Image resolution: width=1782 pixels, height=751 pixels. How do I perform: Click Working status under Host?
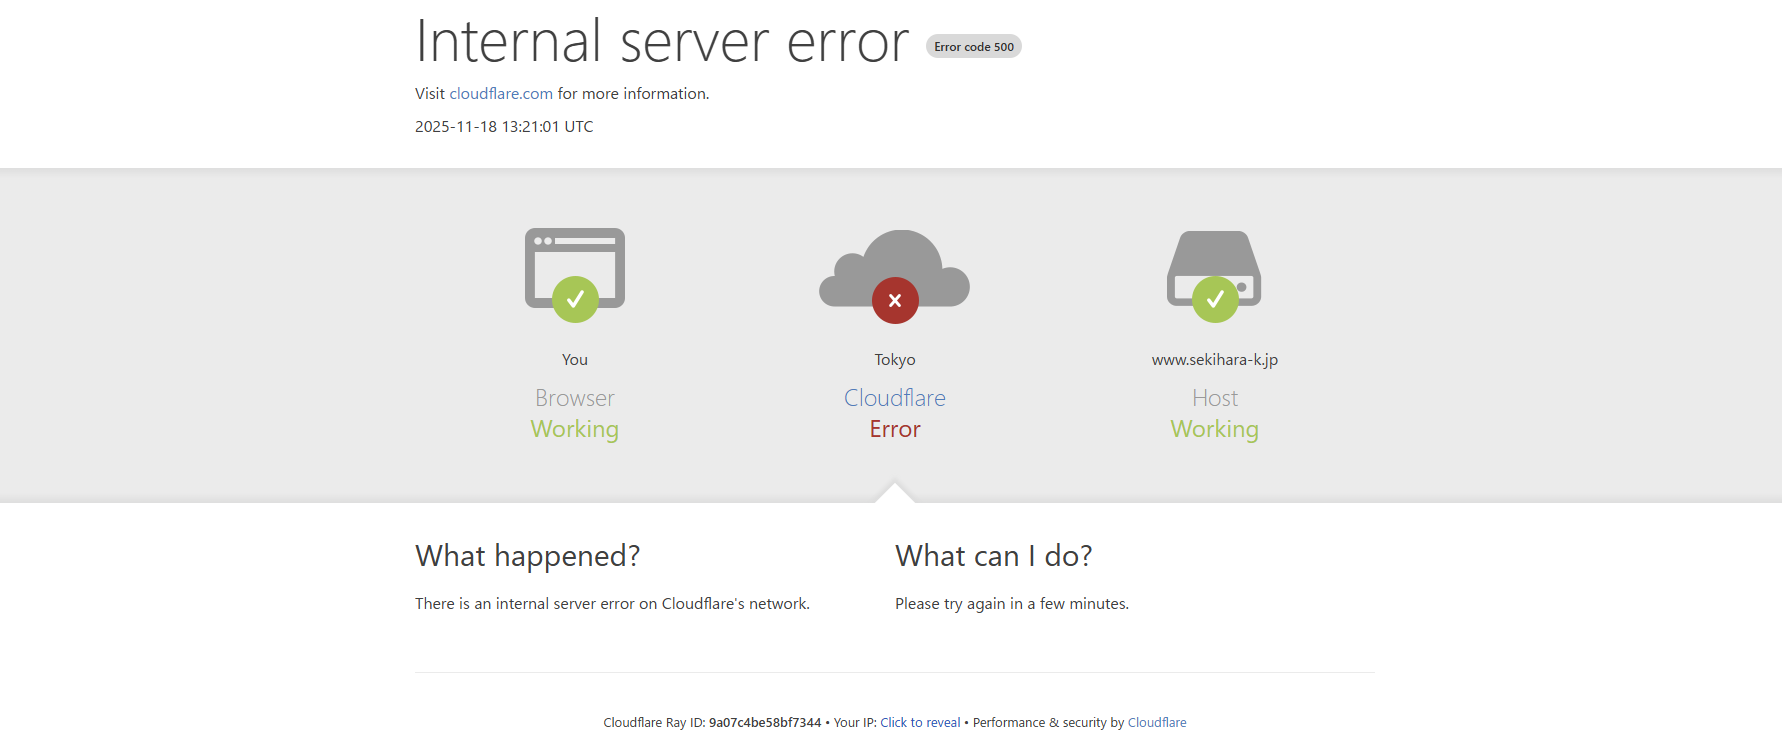pyautogui.click(x=1214, y=429)
